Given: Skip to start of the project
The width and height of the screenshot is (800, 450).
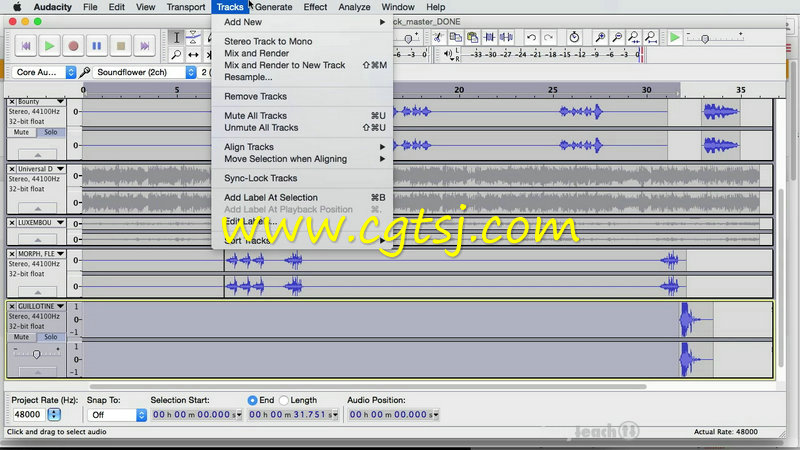Looking at the screenshot, I should click(26, 46).
